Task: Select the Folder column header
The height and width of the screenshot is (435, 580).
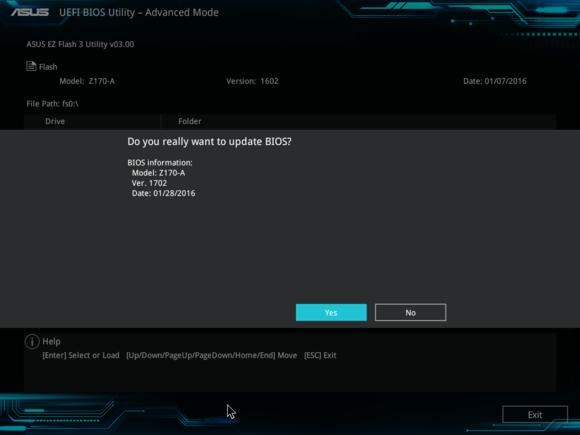Action: pyautogui.click(x=190, y=121)
